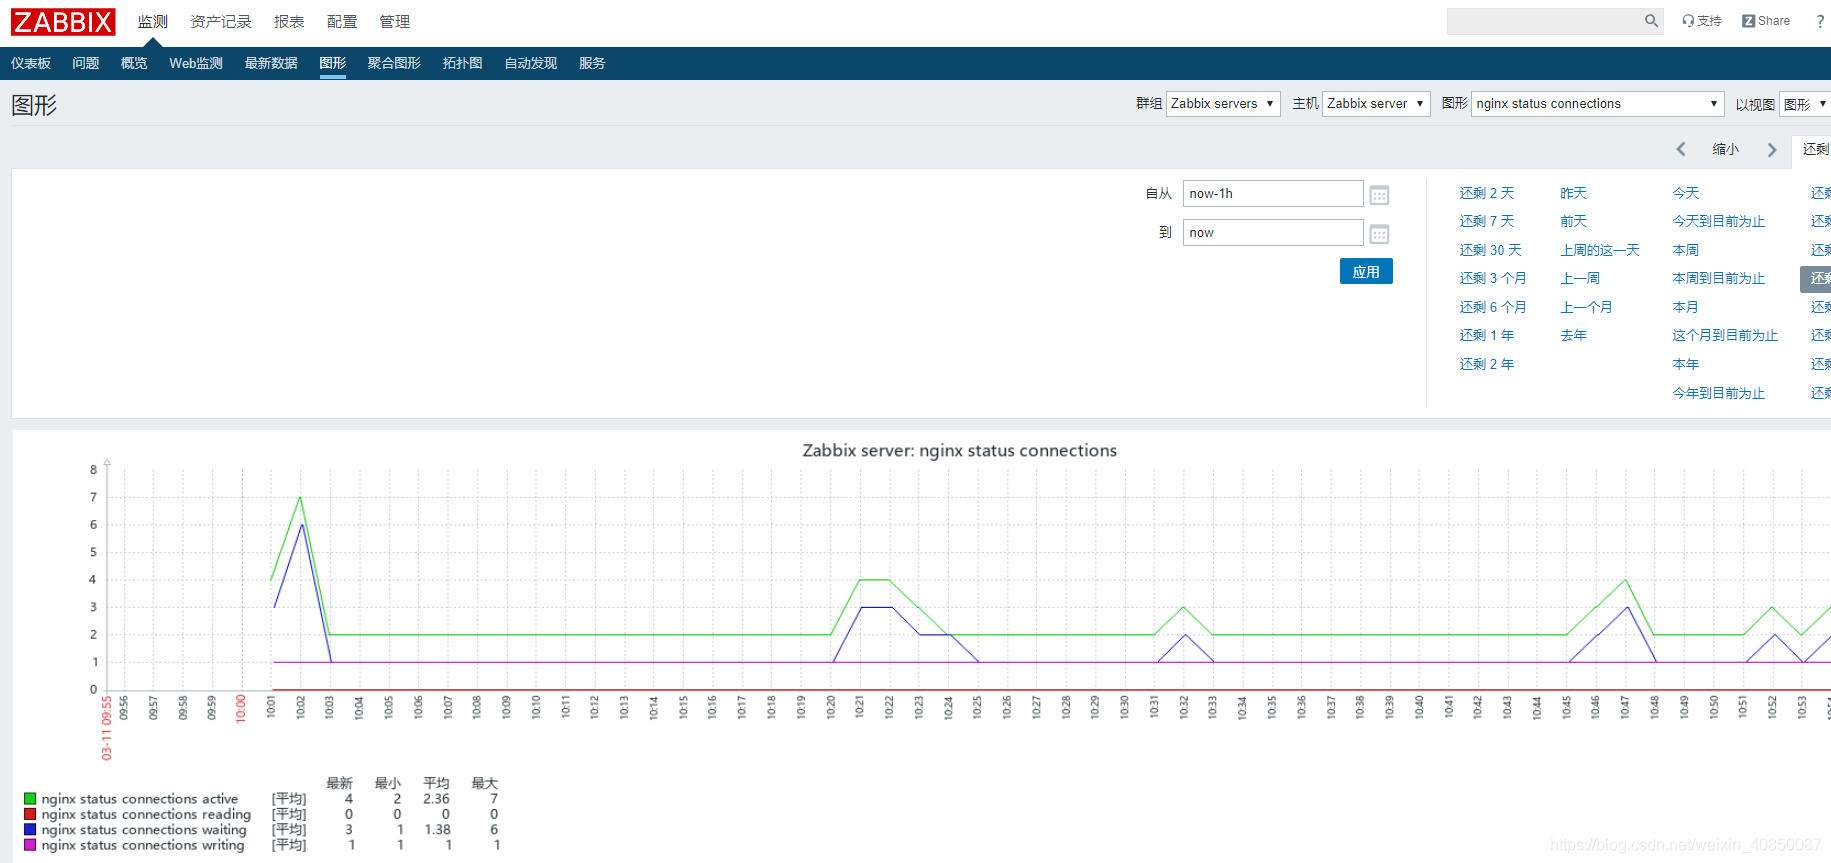Go to Web监测 submenu
This screenshot has height=863, width=1831.
coord(196,63)
